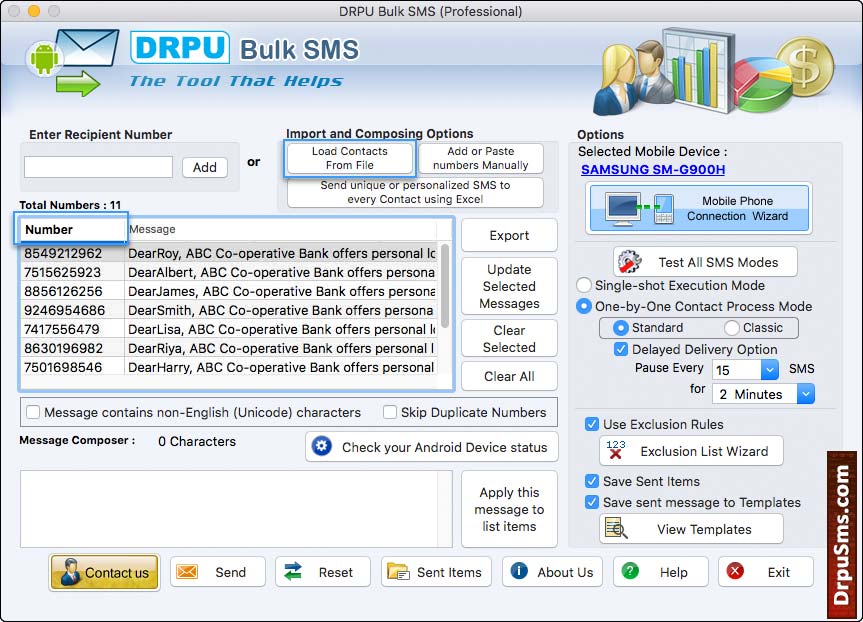Open the Pause Every 15 SMS dropdown
The width and height of the screenshot is (863, 622).
click(x=769, y=369)
